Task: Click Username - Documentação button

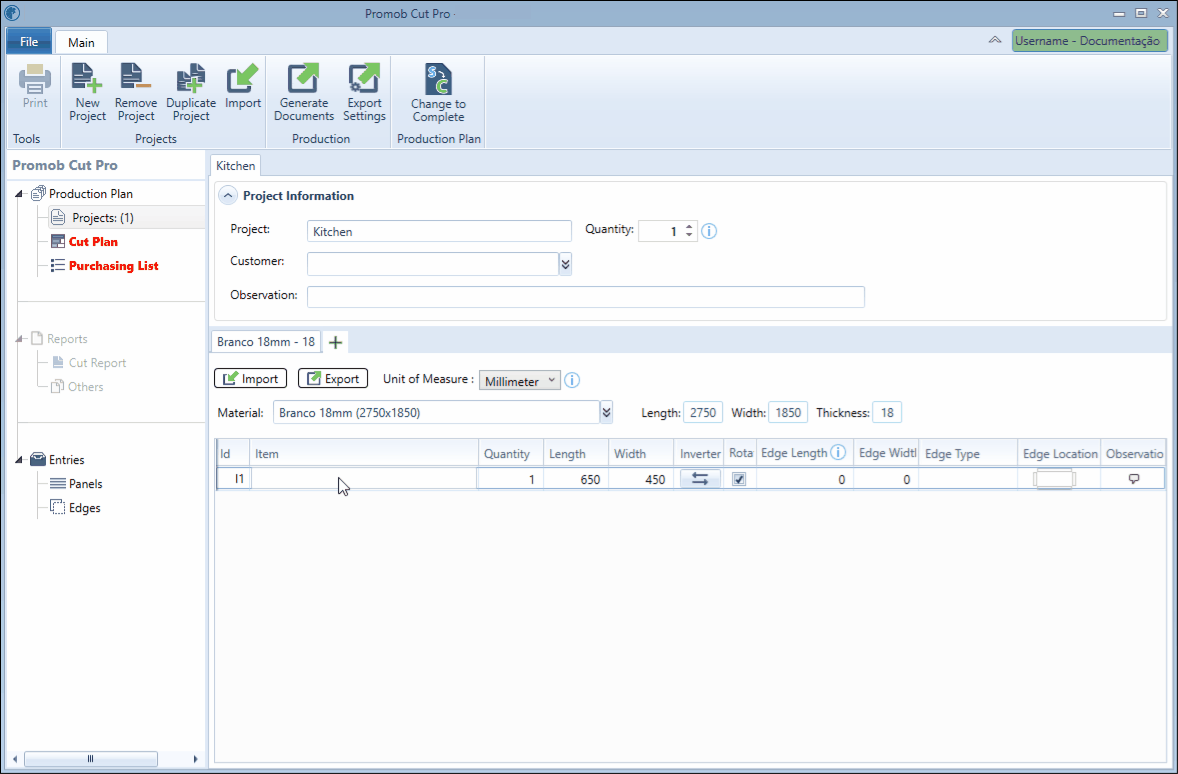Action: point(1089,41)
